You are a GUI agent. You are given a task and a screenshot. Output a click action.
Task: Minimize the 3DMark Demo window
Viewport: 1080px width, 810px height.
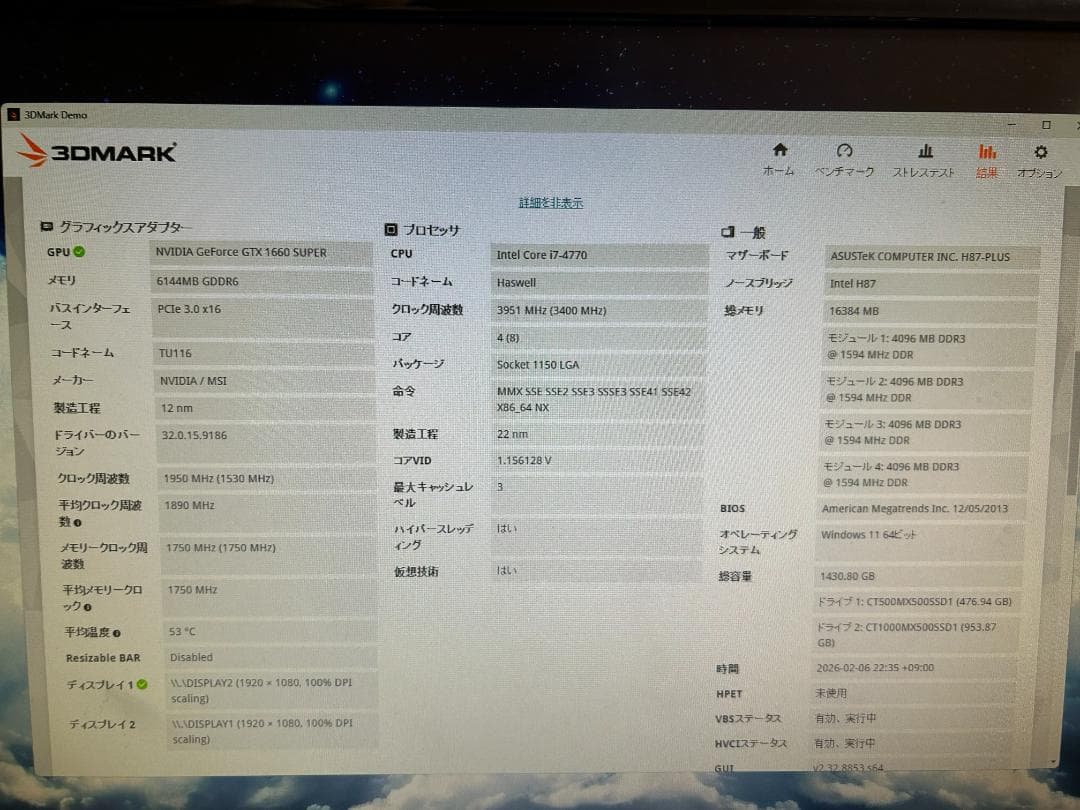click(x=1012, y=124)
